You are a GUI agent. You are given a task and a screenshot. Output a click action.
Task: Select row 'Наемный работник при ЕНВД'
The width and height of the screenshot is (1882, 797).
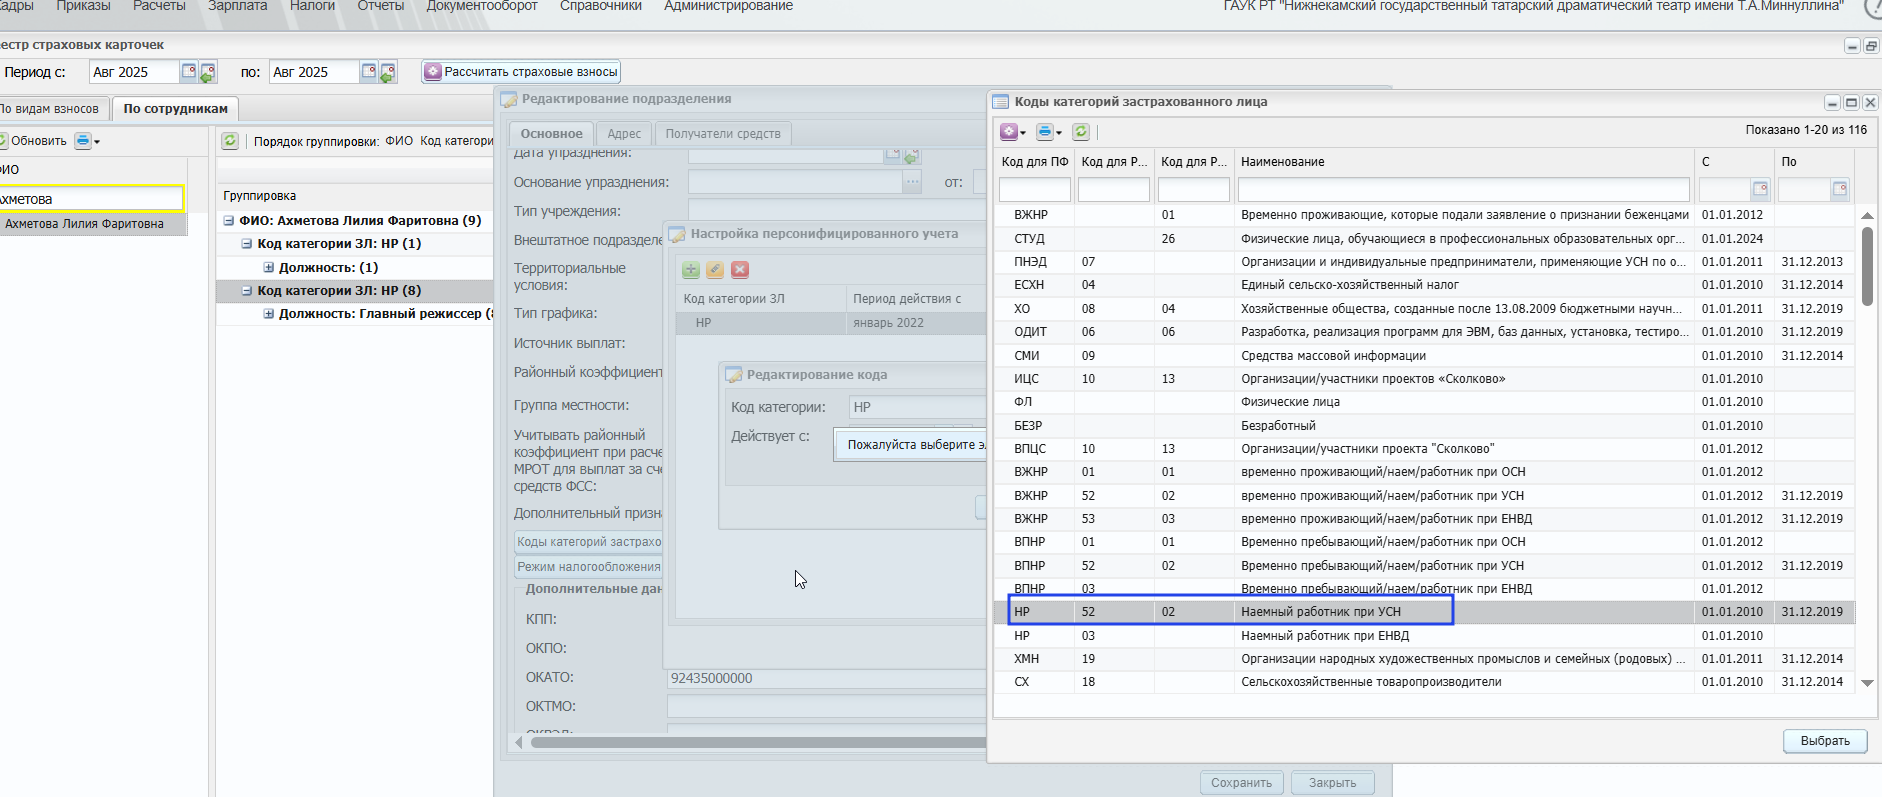tap(1424, 636)
